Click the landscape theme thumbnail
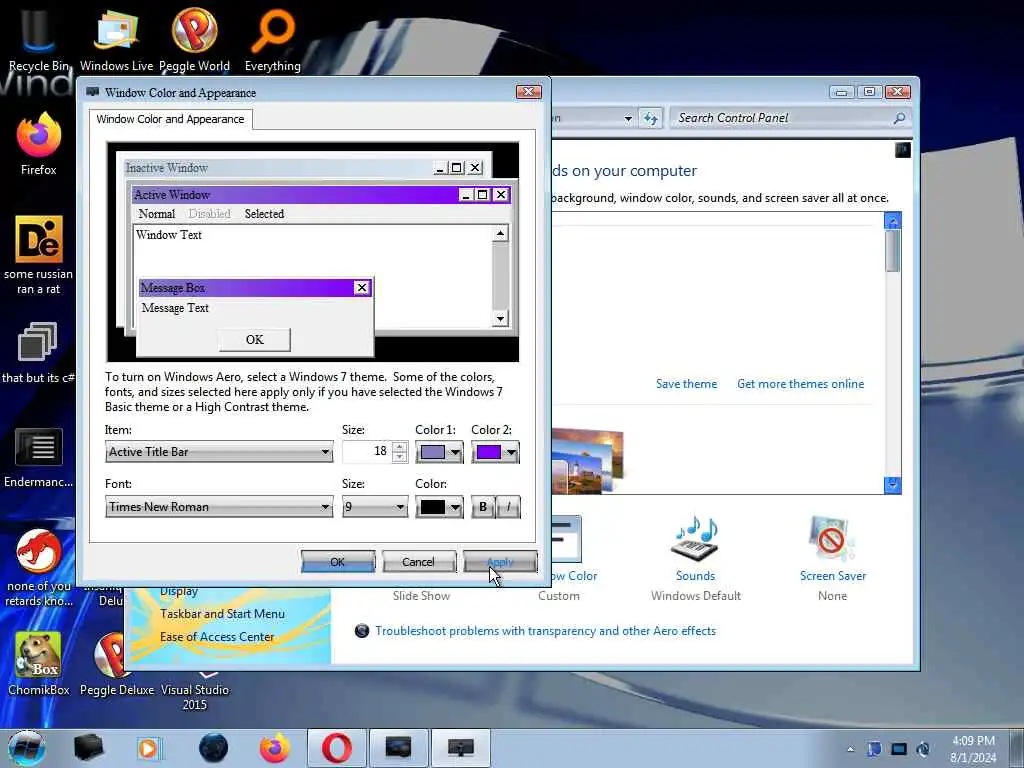 coord(586,460)
